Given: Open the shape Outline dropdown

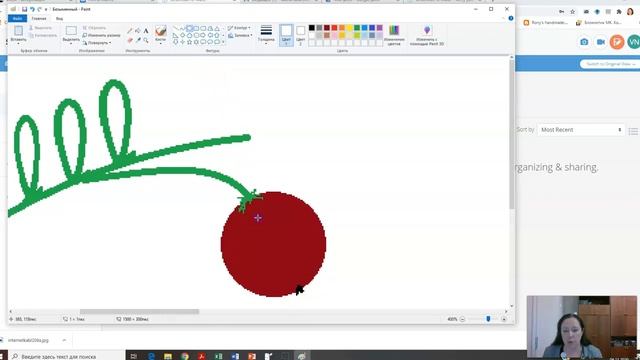Looking at the screenshot, I should tap(240, 28).
